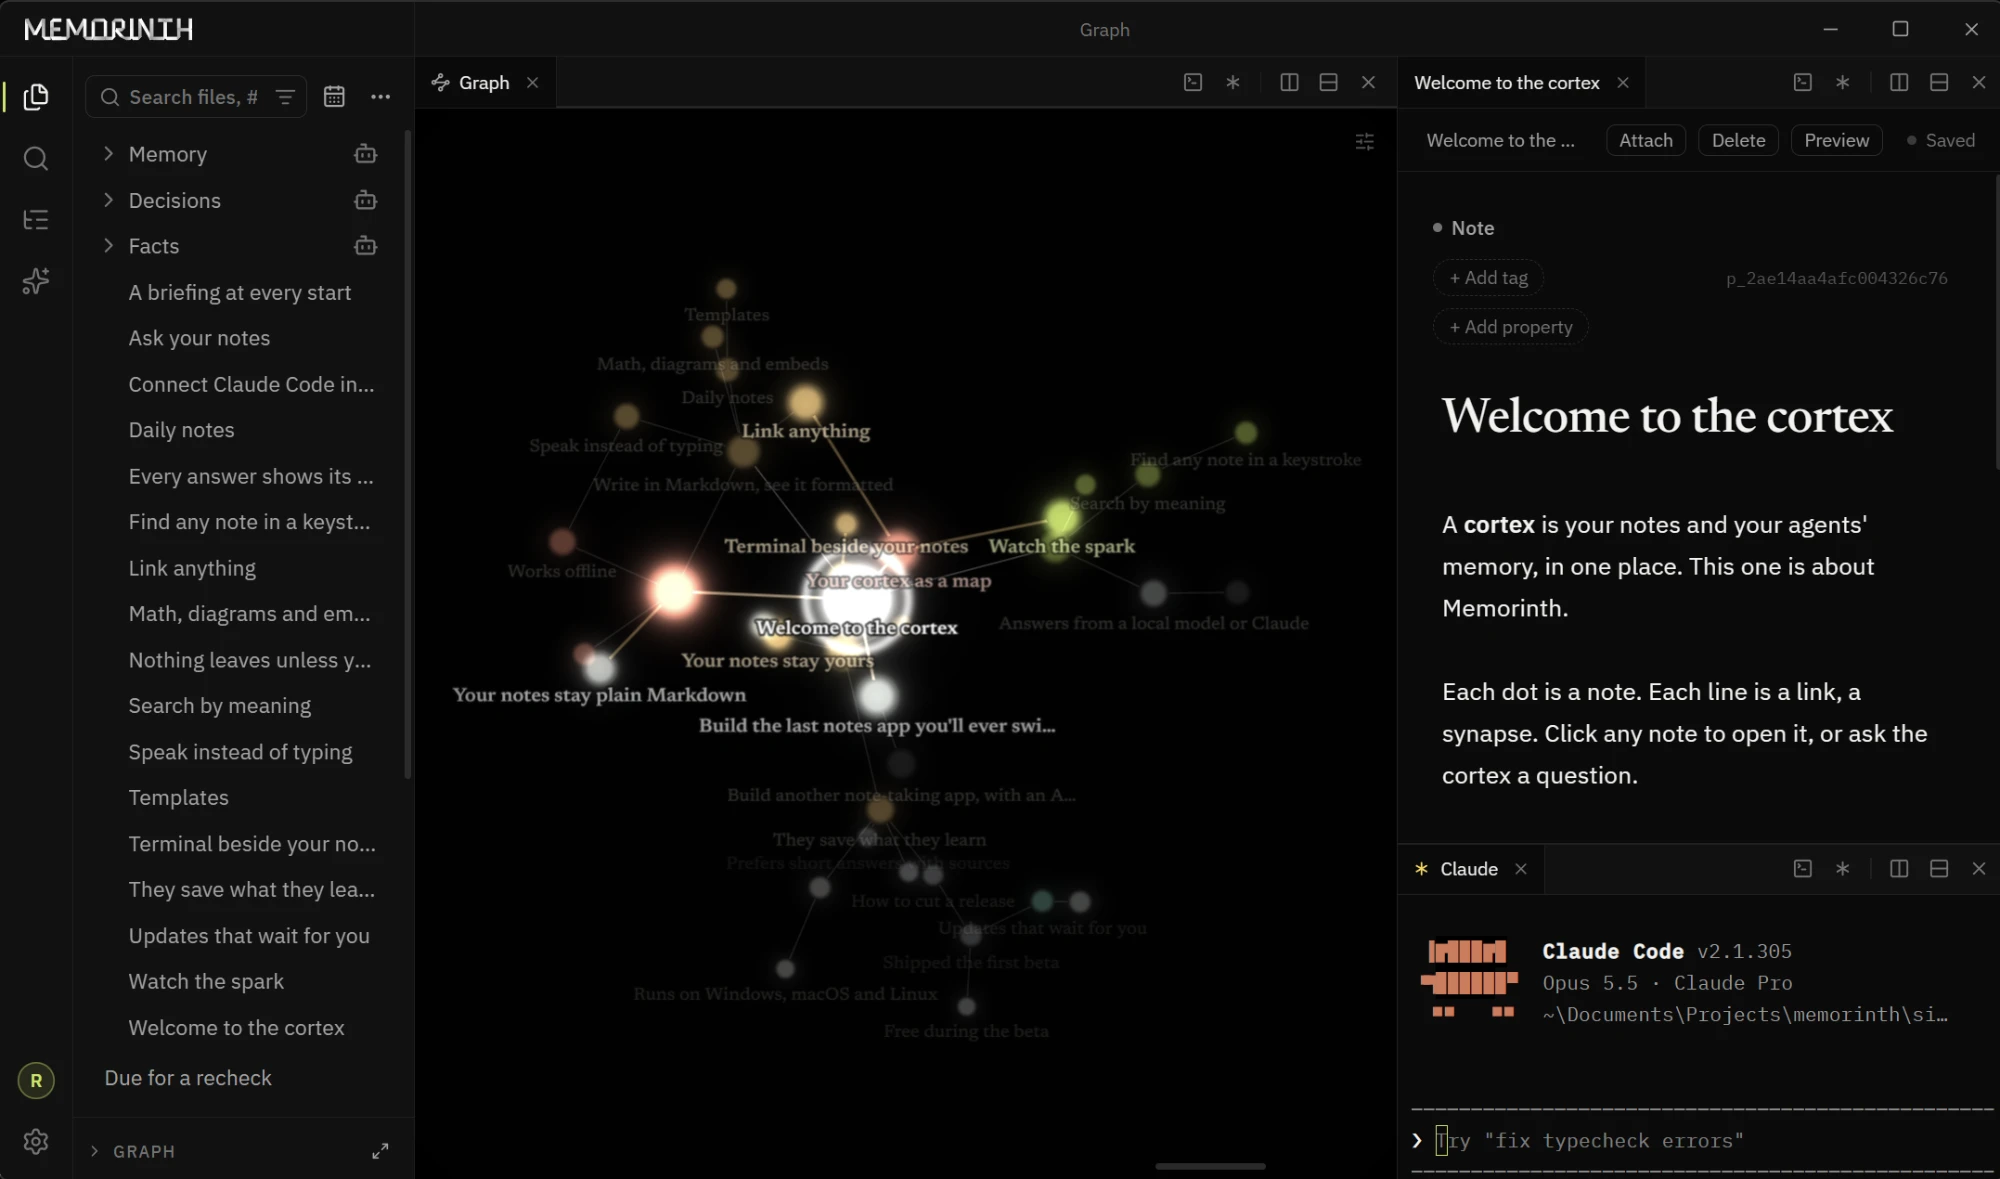
Task: Open the files view in the left rail
Action: (x=36, y=97)
